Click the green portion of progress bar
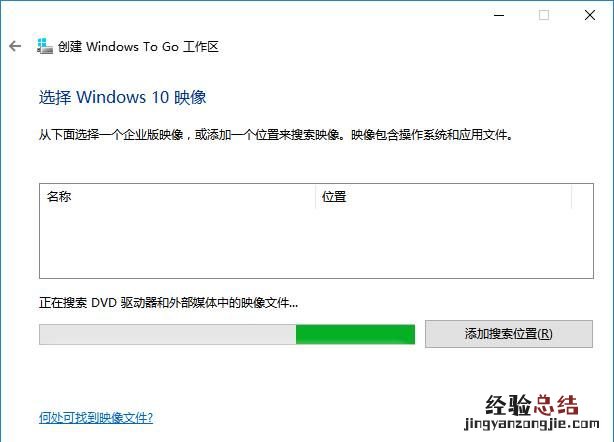Viewport: 614px width, 442px height. point(355,334)
